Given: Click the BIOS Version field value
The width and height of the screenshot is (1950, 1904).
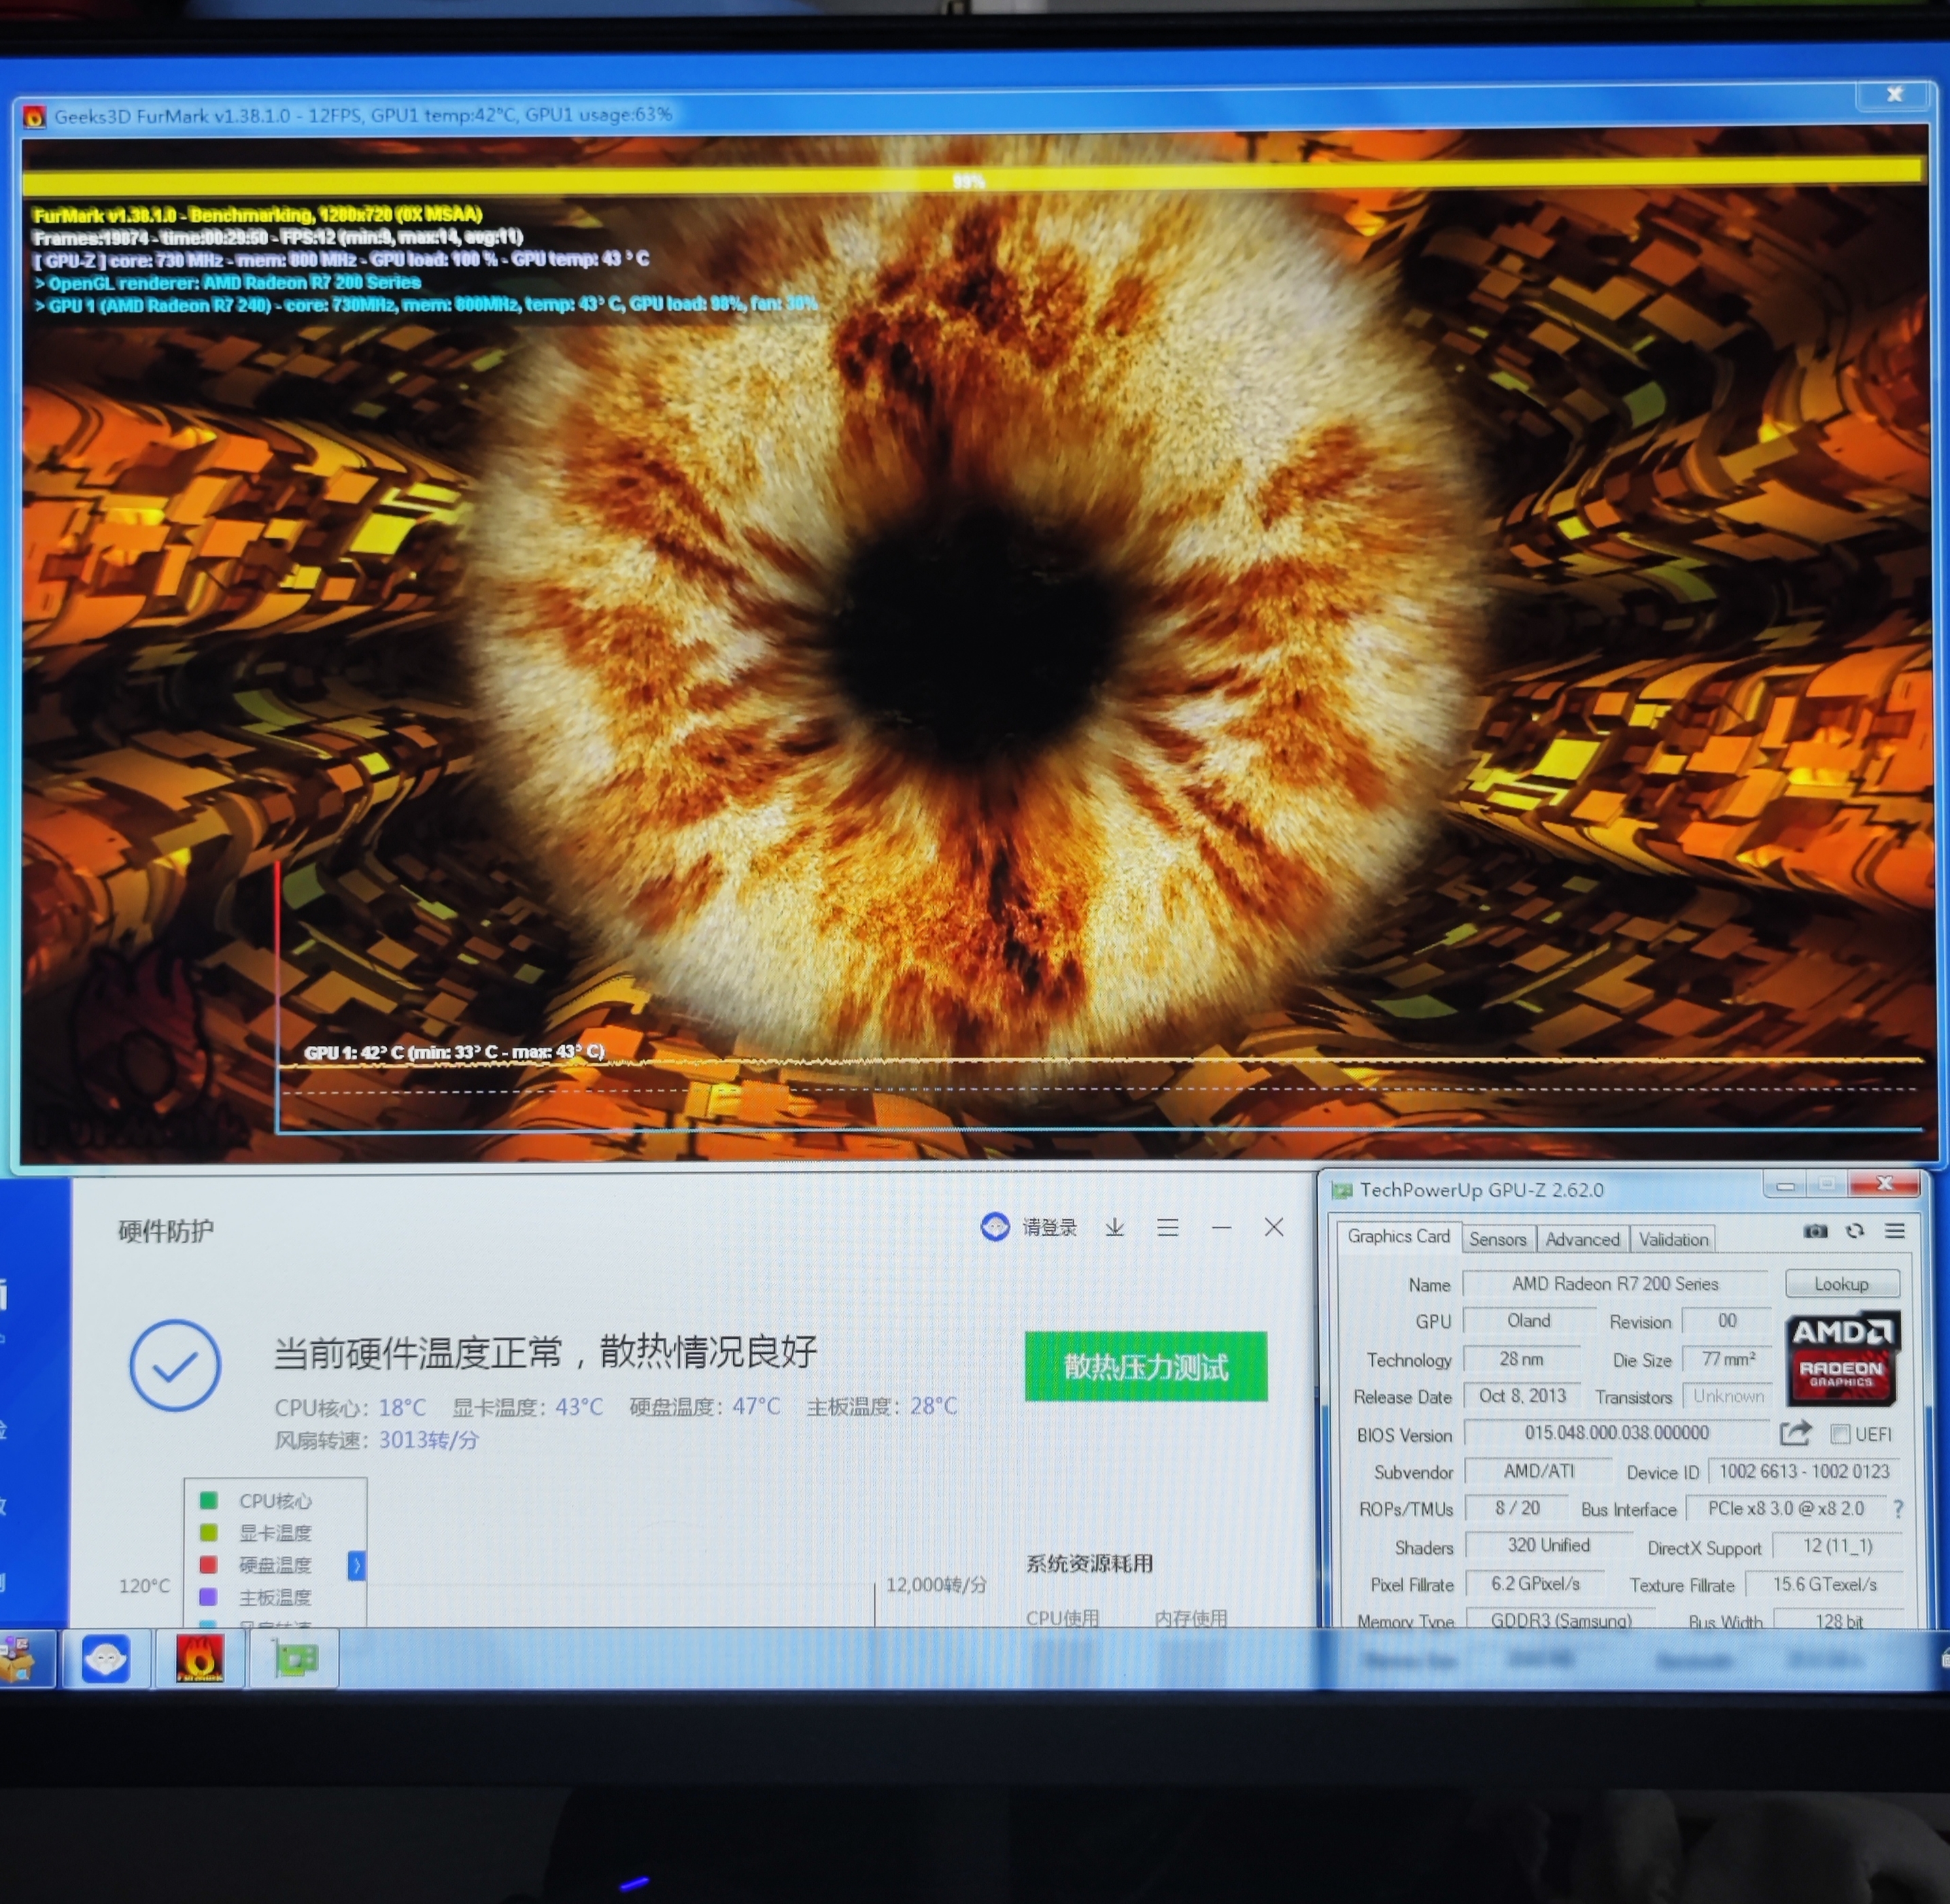Looking at the screenshot, I should (1616, 1433).
